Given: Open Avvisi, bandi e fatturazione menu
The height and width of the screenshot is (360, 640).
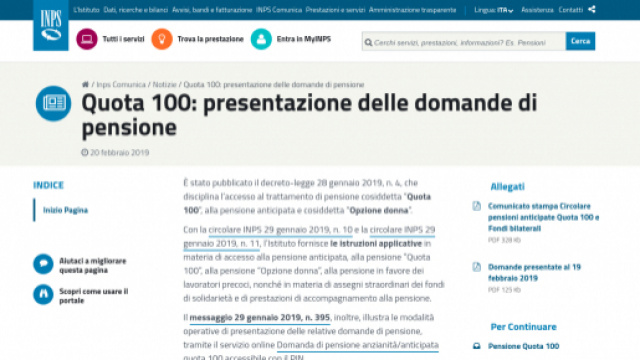Looking at the screenshot, I should (x=212, y=10).
